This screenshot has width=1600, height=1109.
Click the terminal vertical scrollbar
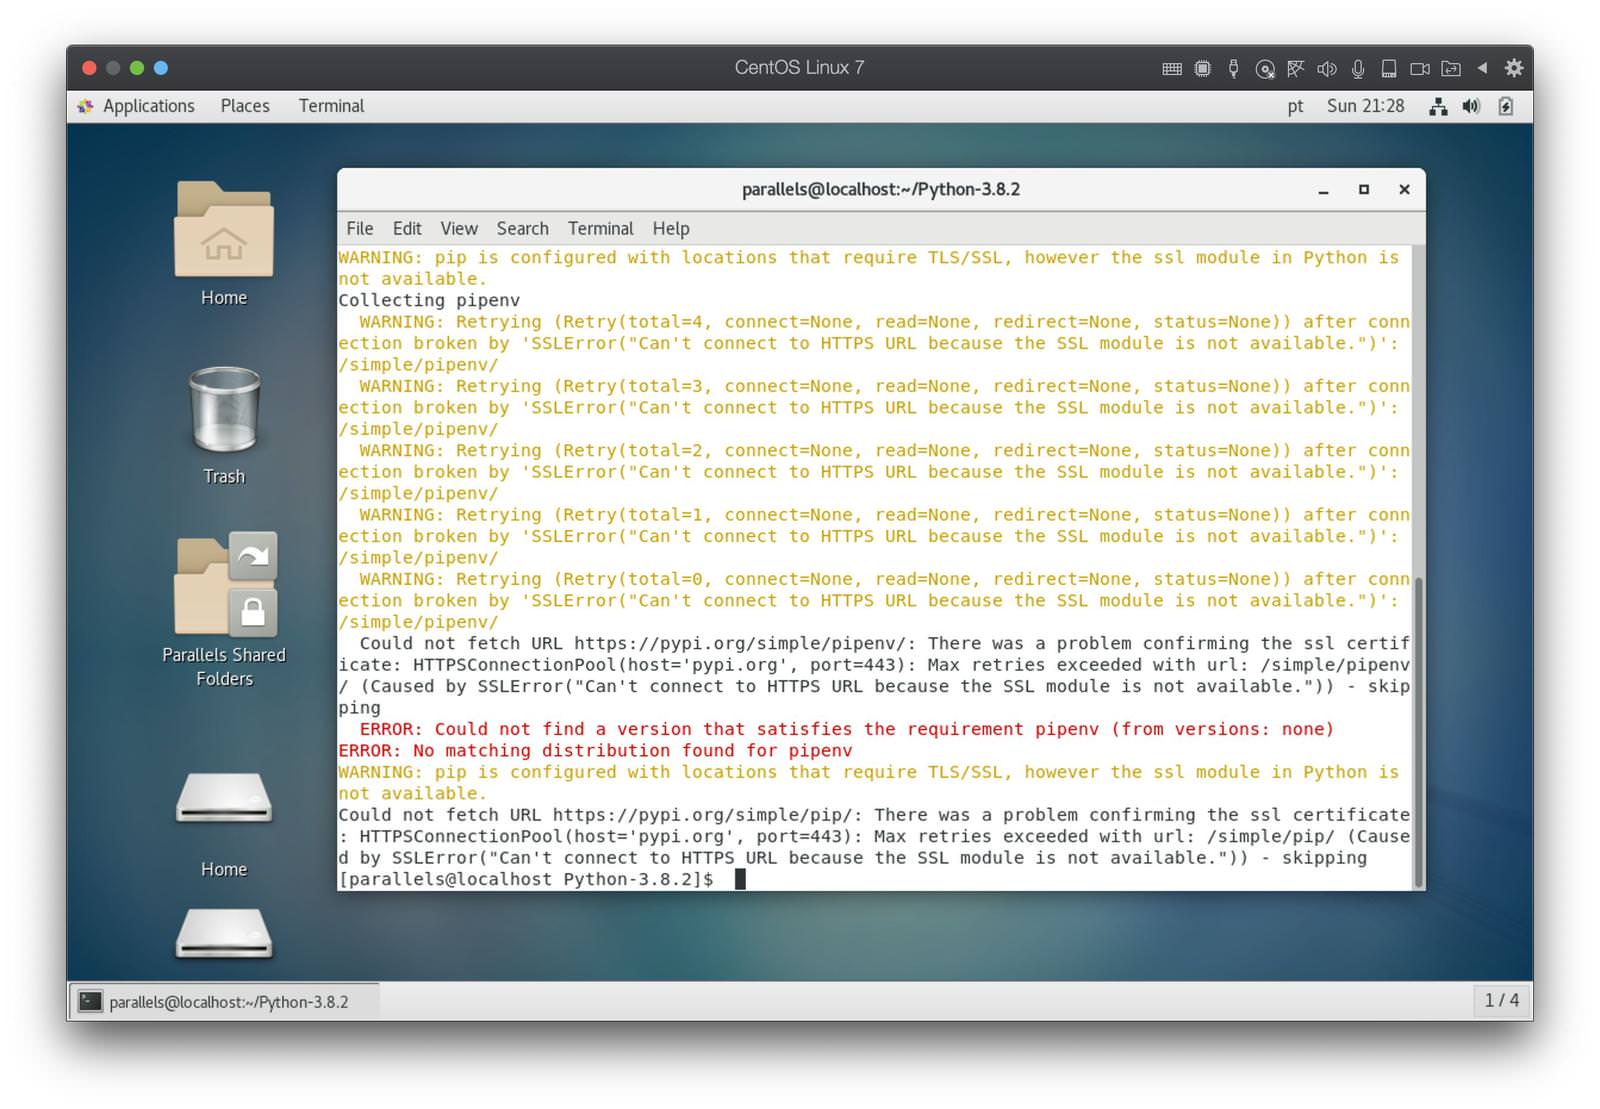[x=1418, y=730]
